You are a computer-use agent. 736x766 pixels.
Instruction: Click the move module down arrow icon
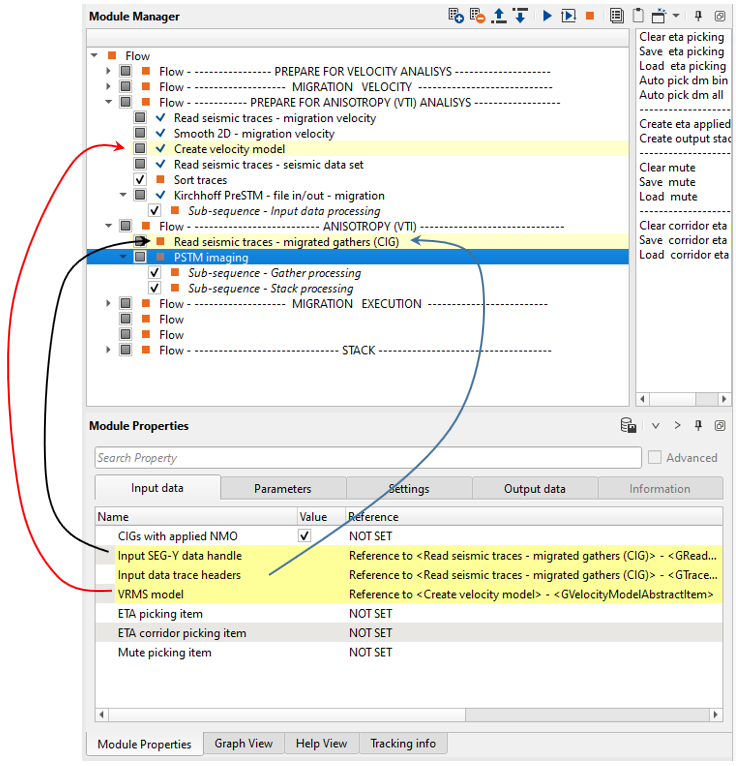click(x=520, y=16)
